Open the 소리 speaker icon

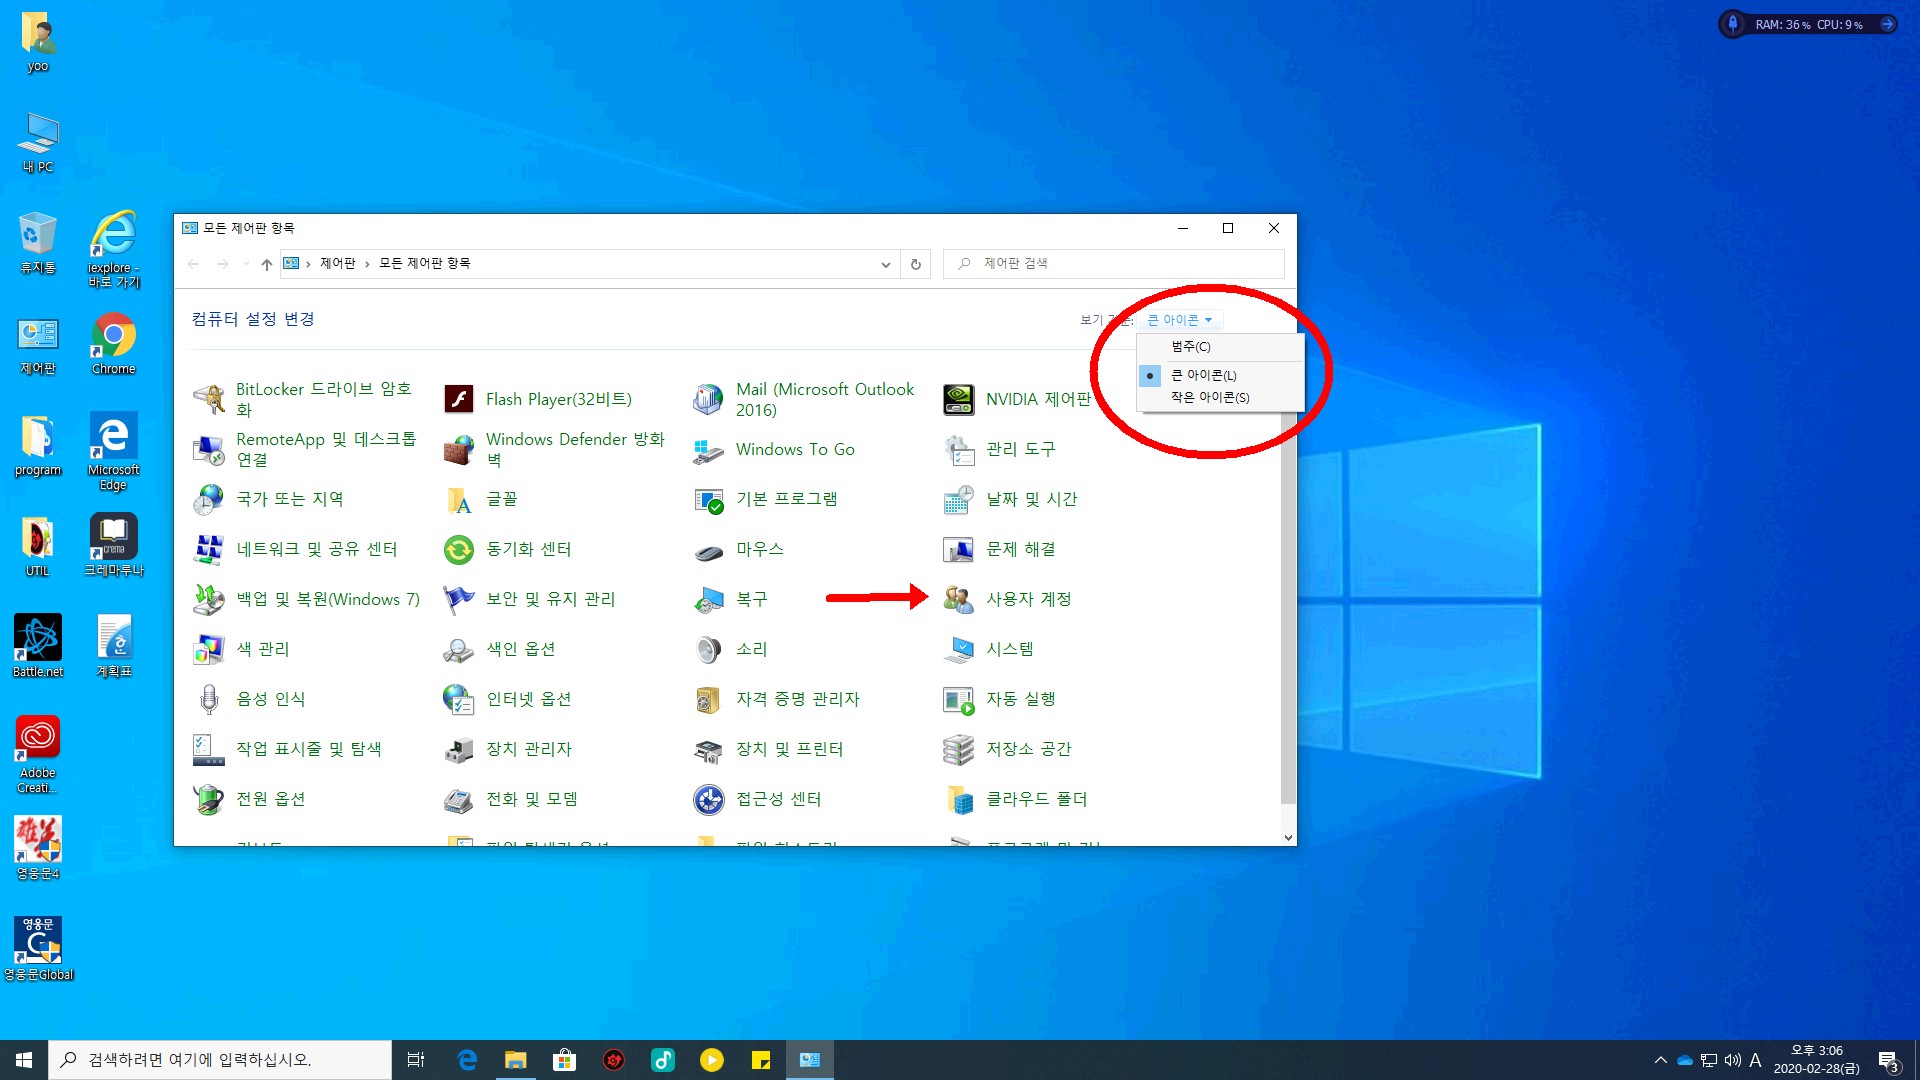709,649
